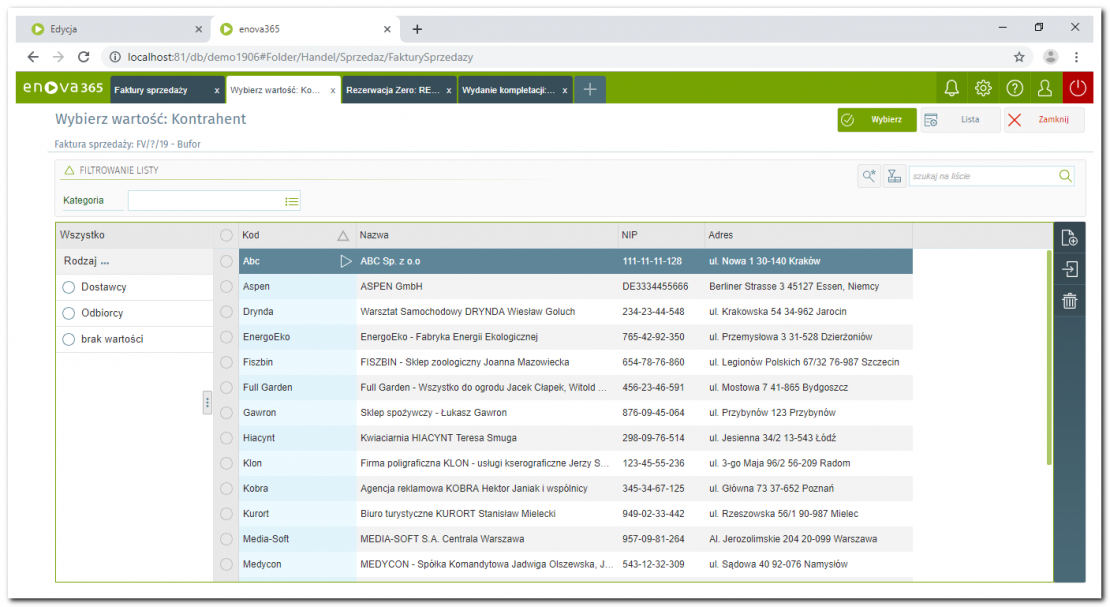Open the settings gear in enova365 header
Screen dimensions: 1110x607
pyautogui.click(x=983, y=89)
